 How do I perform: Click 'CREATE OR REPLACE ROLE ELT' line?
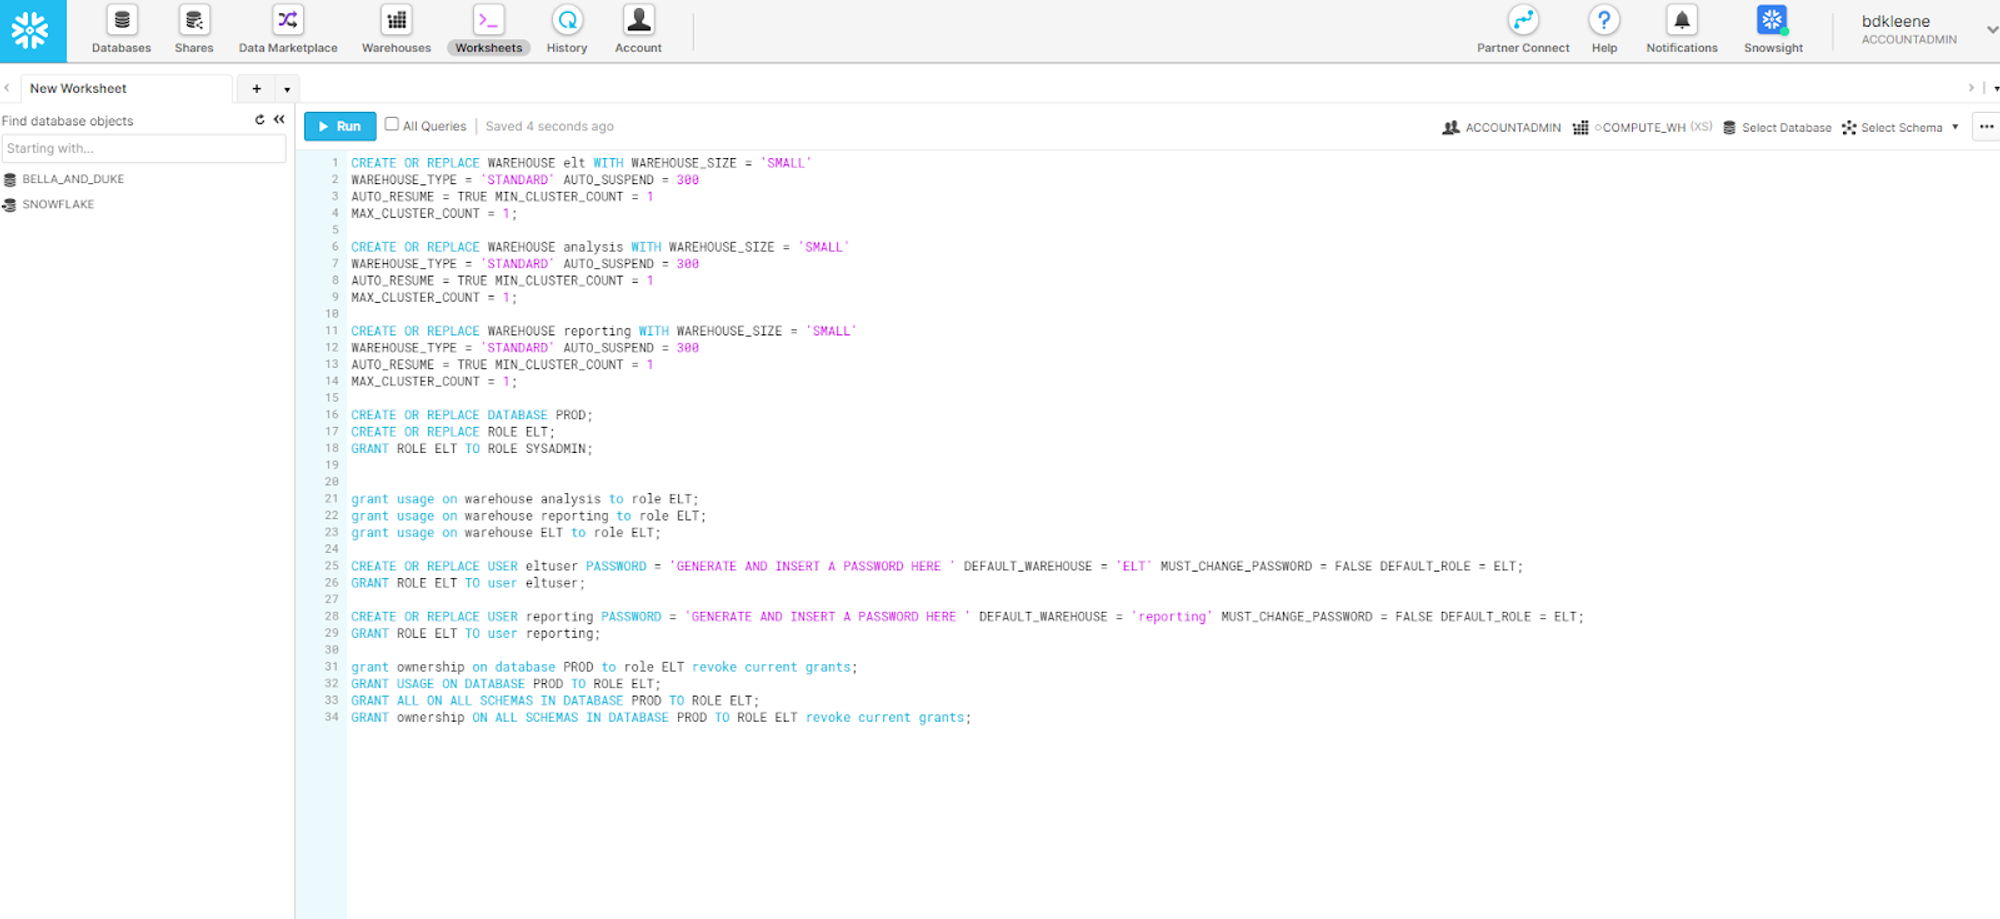453,432
